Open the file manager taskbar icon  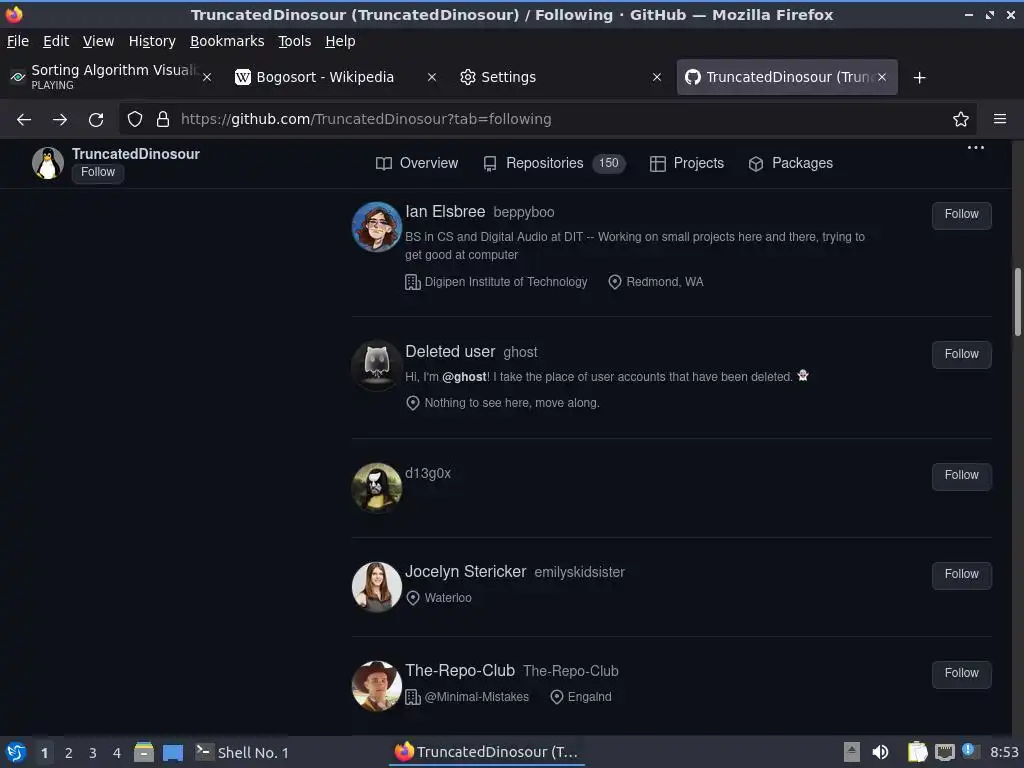144,752
